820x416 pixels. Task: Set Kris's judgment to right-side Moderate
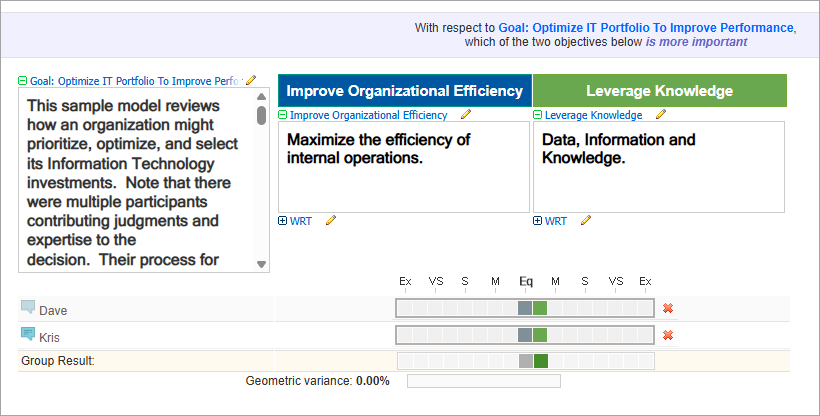tap(556, 334)
